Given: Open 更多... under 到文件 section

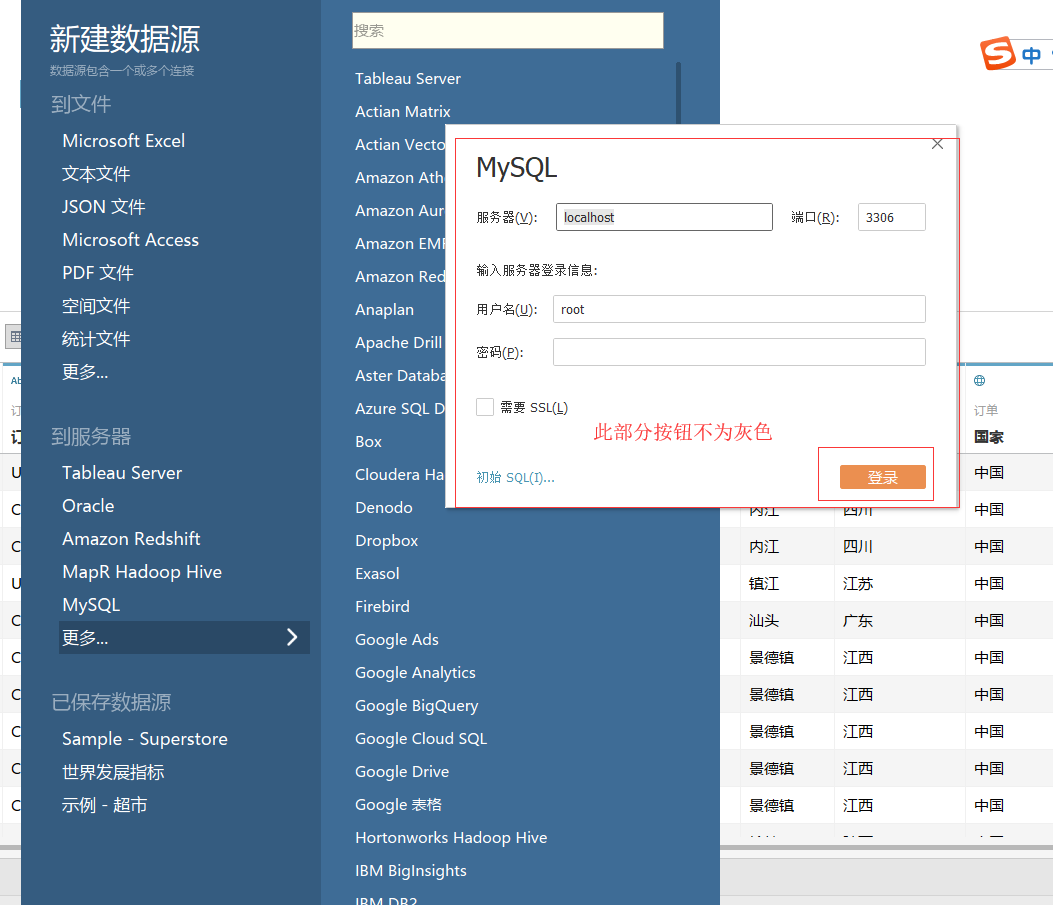Looking at the screenshot, I should (x=85, y=372).
